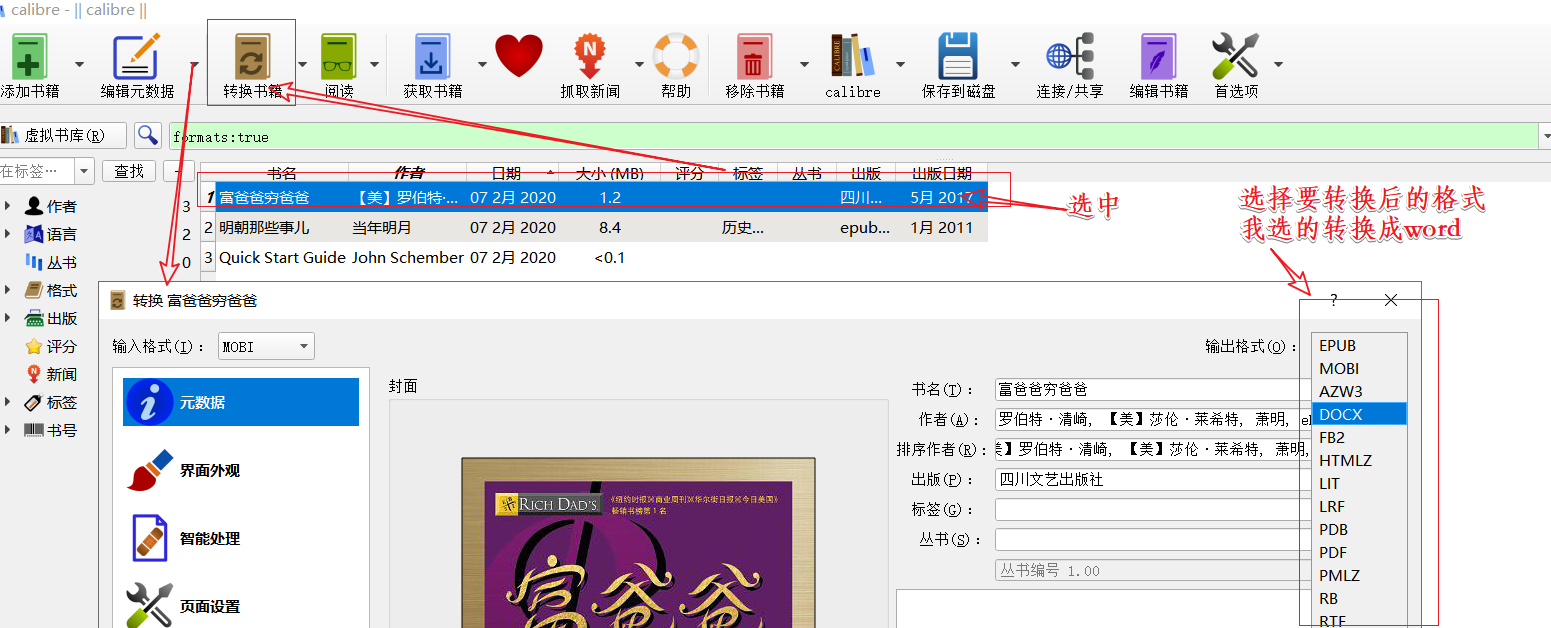This screenshot has height=628, width=1551.
Task: Choose AZW3 output format
Action: tap(1359, 392)
